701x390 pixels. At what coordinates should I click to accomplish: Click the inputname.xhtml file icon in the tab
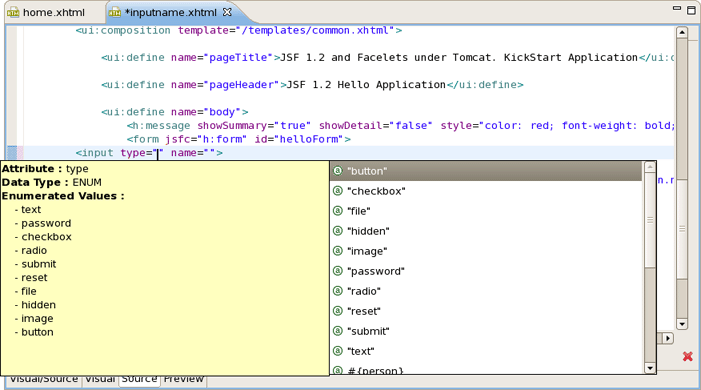[x=115, y=13]
